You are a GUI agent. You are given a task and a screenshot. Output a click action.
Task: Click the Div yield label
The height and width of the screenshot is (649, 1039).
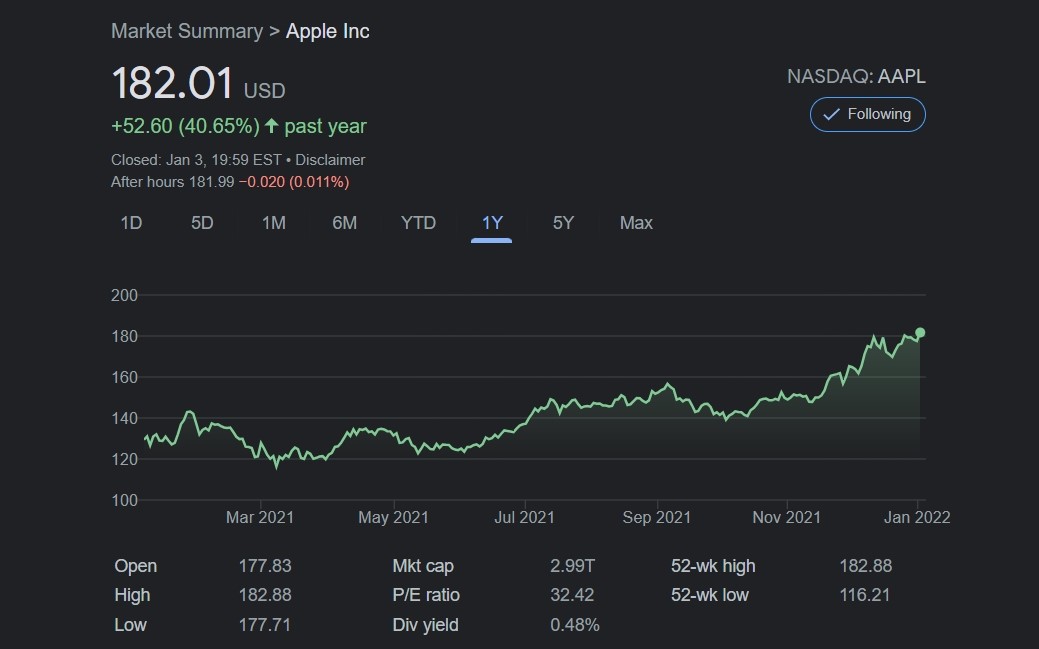[425, 624]
